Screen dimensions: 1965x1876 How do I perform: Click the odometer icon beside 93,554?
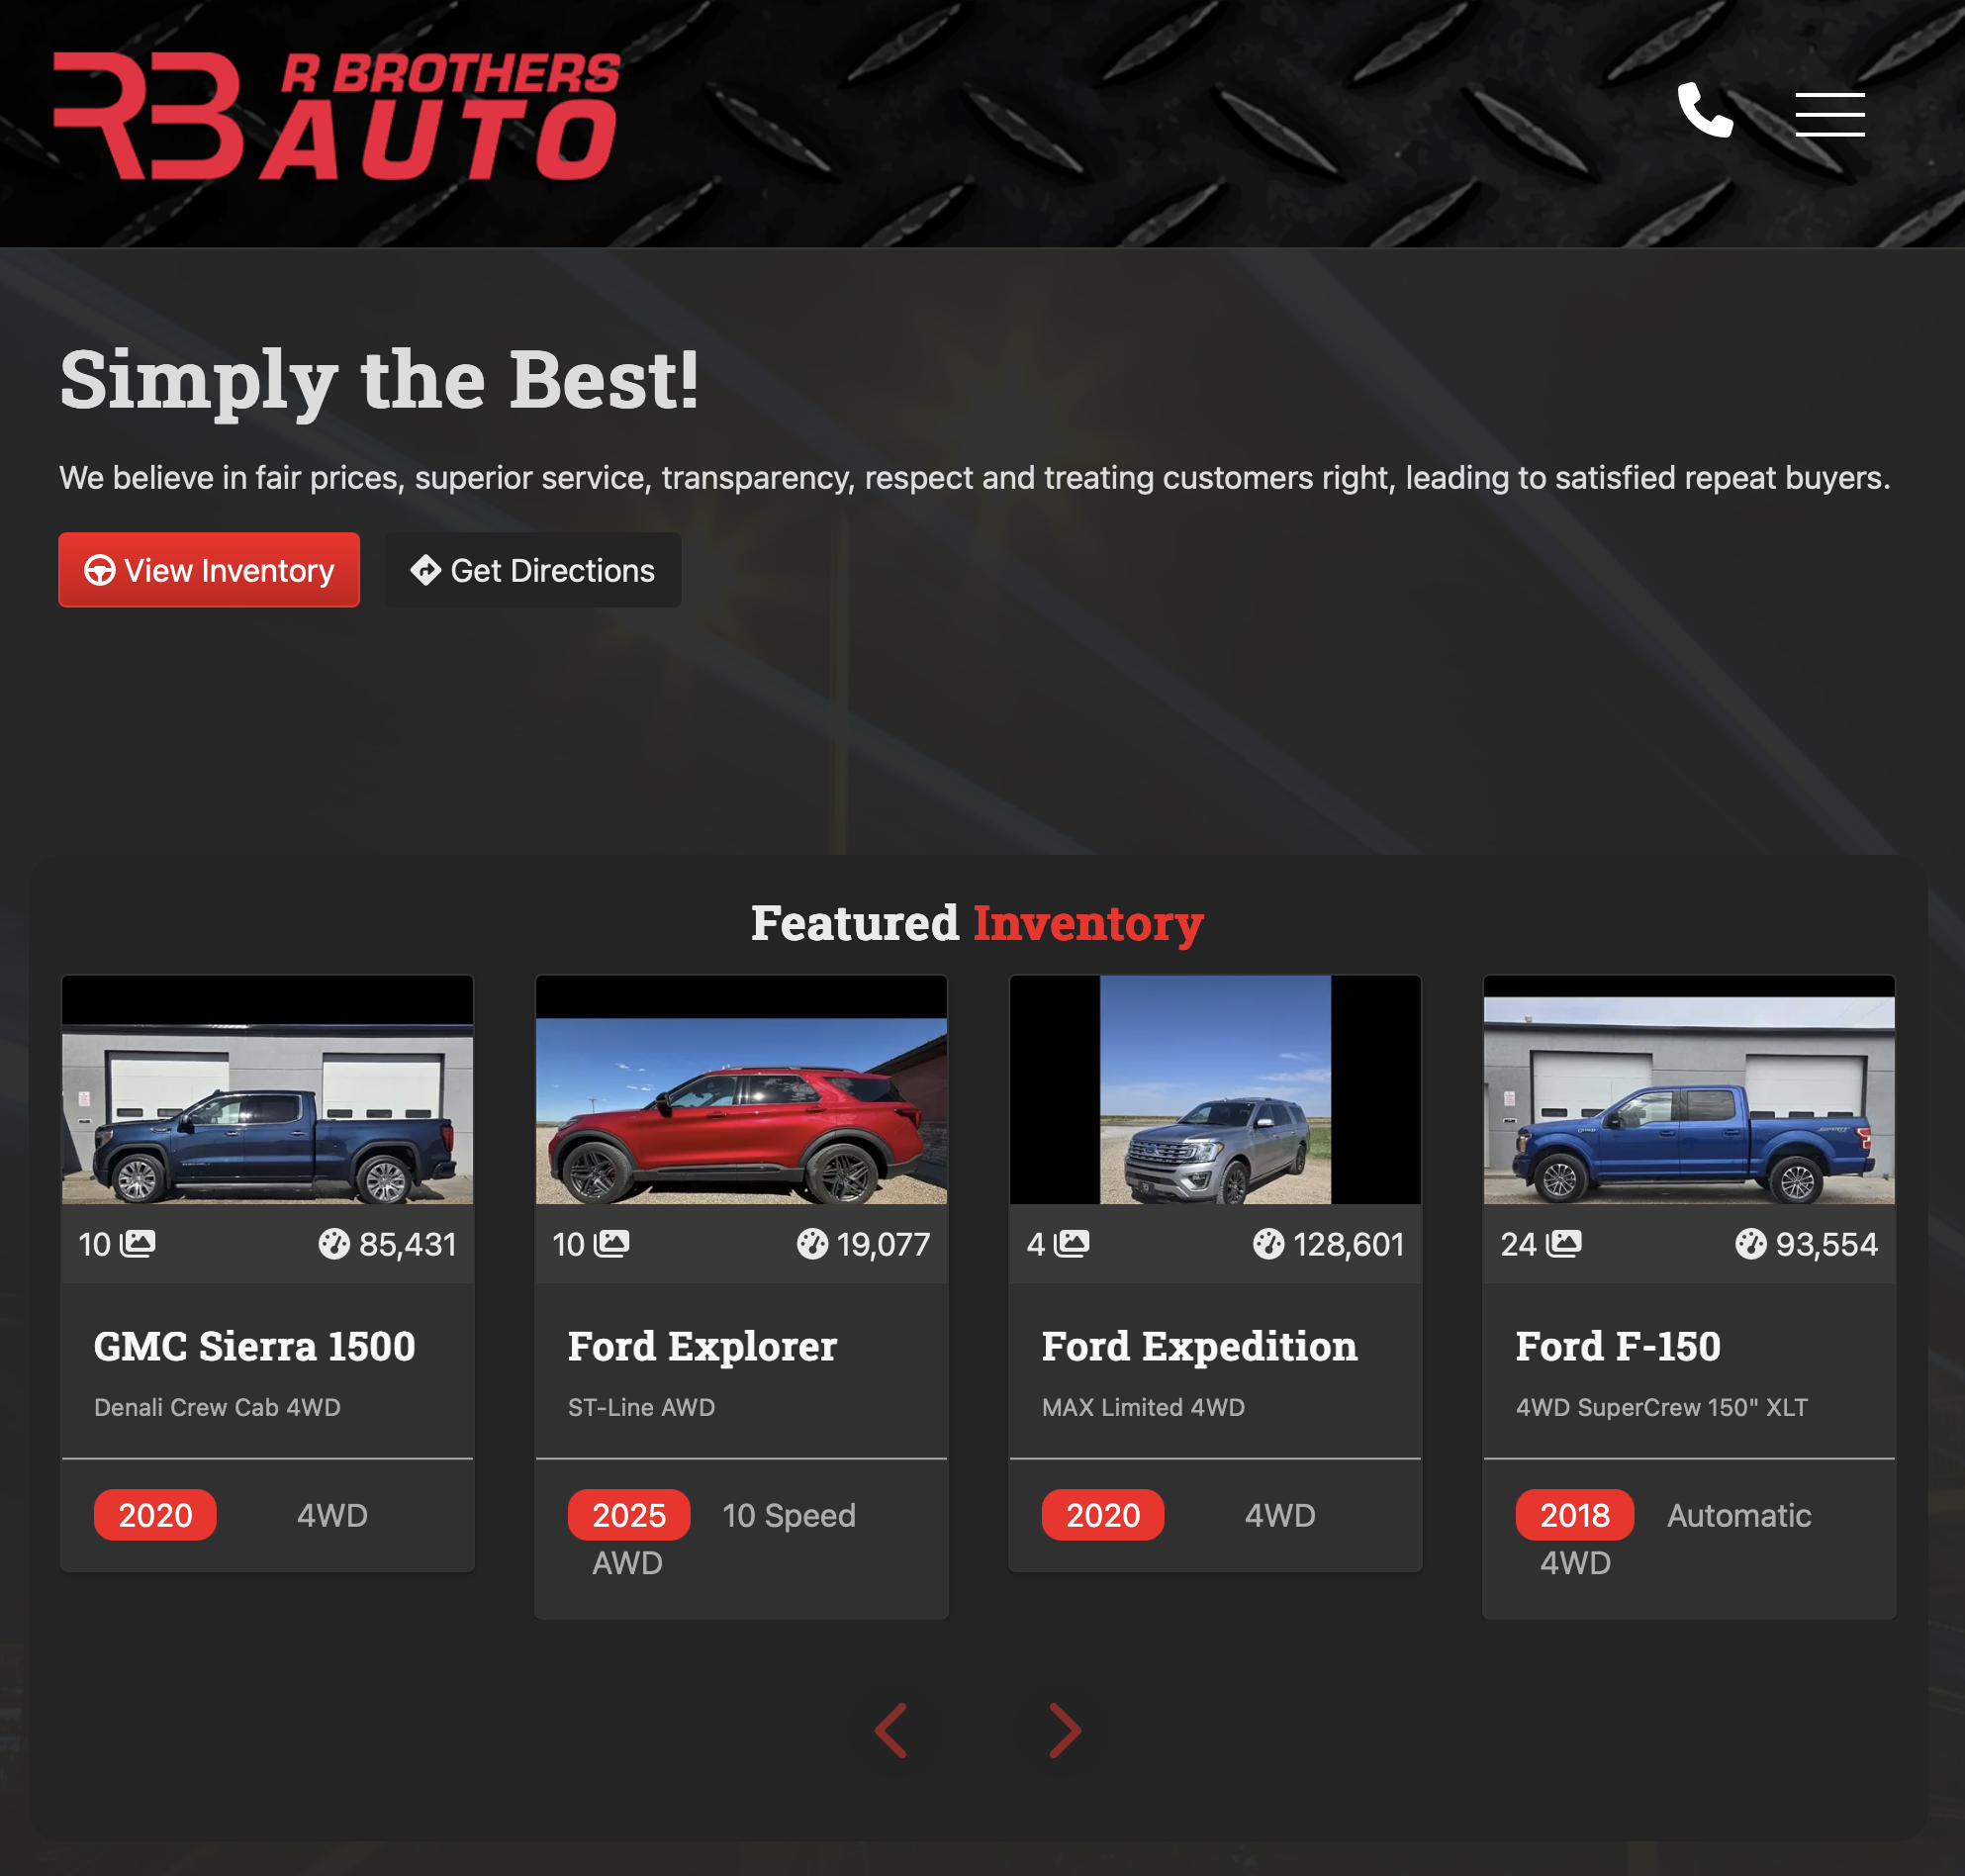point(1750,1244)
